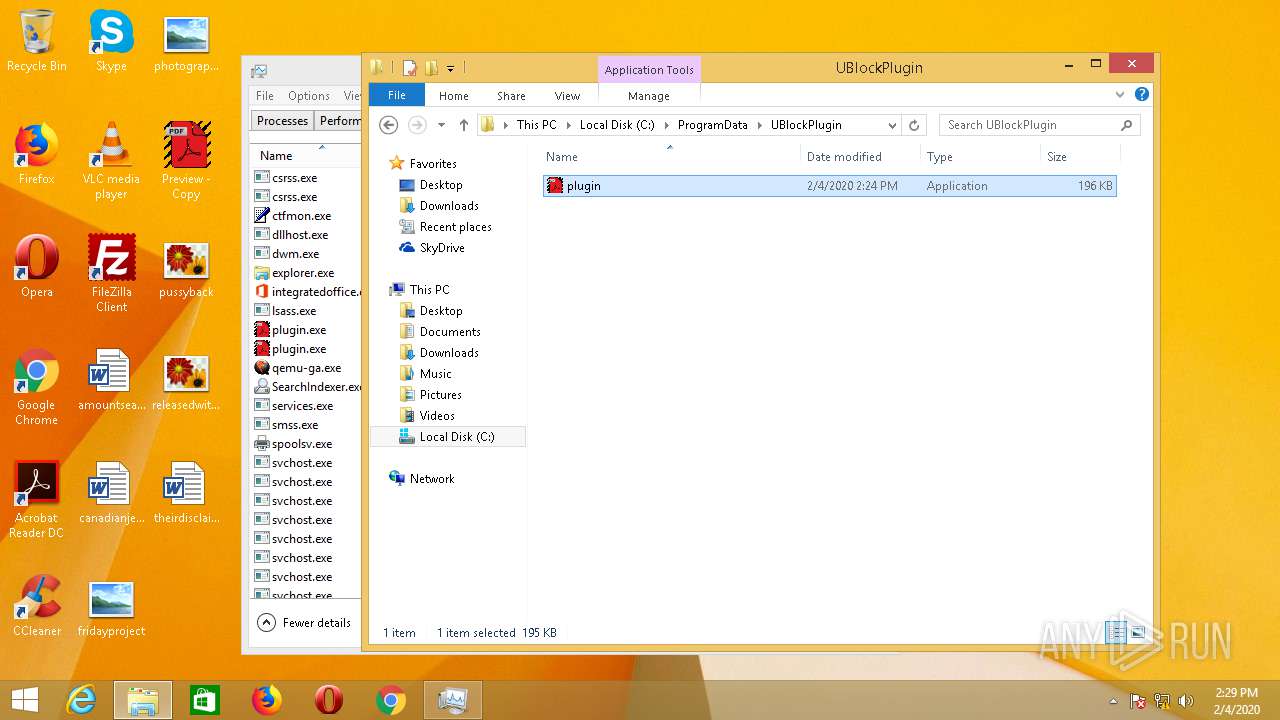
Task: Open the Recent locations dropdown arrow
Action: (x=441, y=125)
